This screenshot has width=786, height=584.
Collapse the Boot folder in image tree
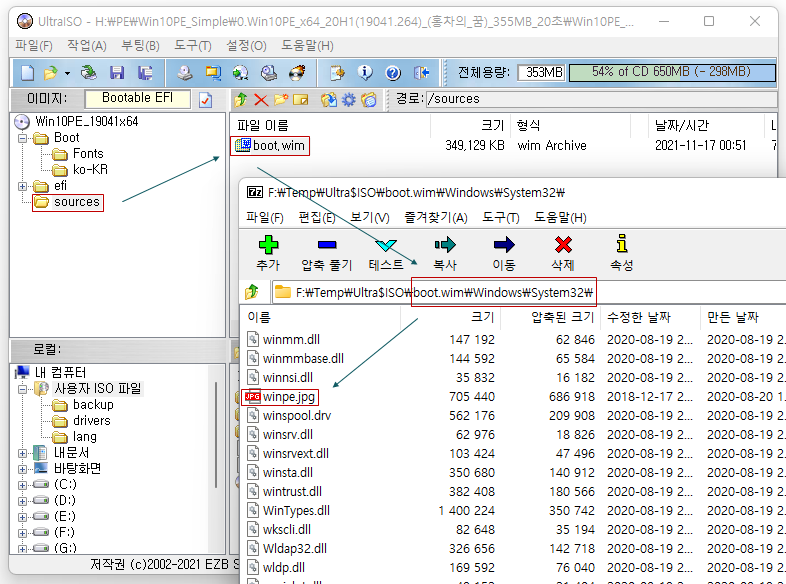click(x=23, y=138)
